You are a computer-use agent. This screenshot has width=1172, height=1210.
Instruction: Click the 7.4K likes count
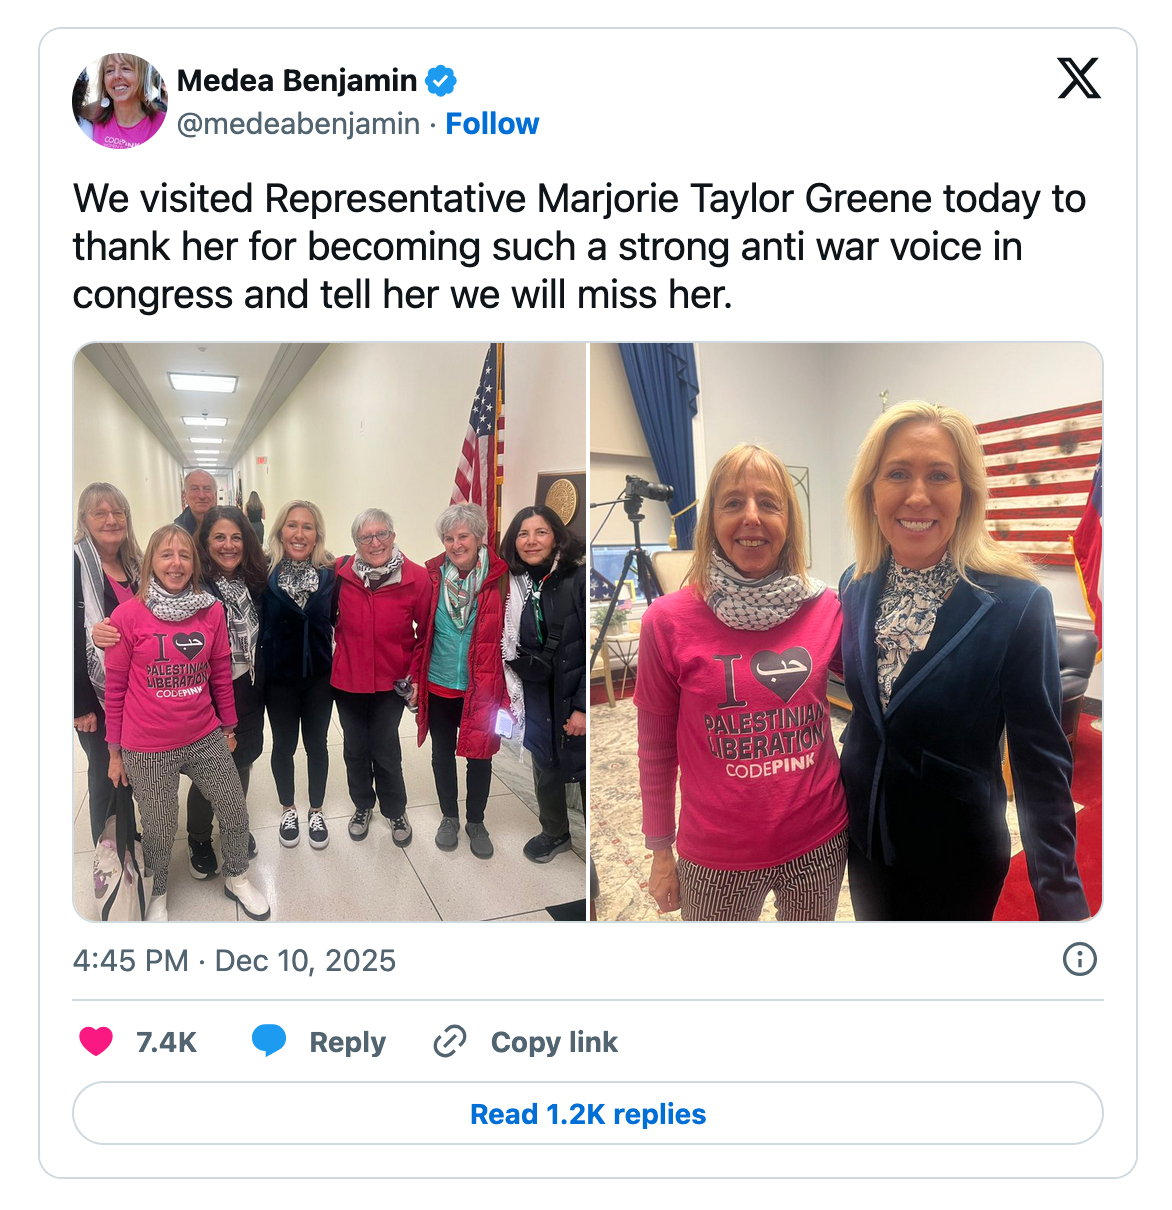[166, 1042]
